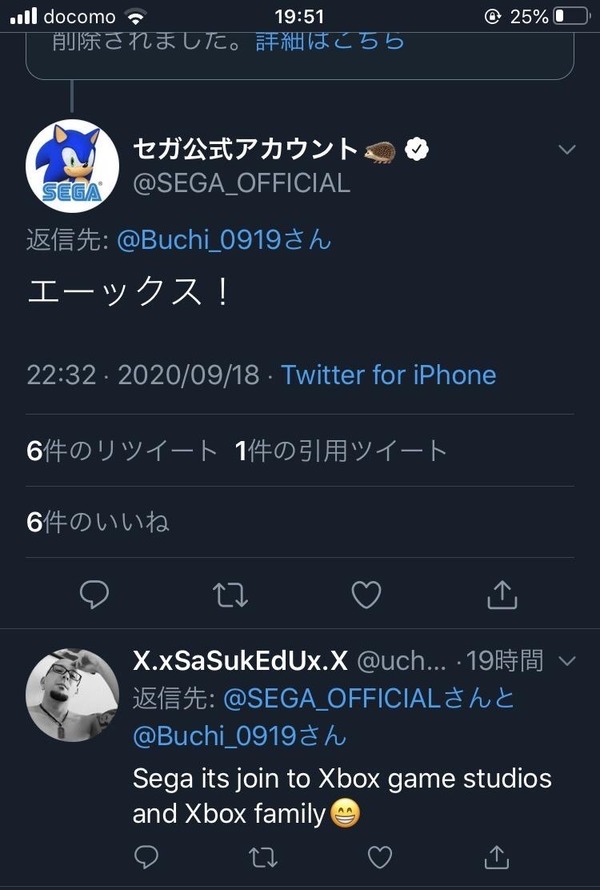The height and width of the screenshot is (890, 600).
Task: Retweet the SEGA official tweet
Action: [230, 595]
